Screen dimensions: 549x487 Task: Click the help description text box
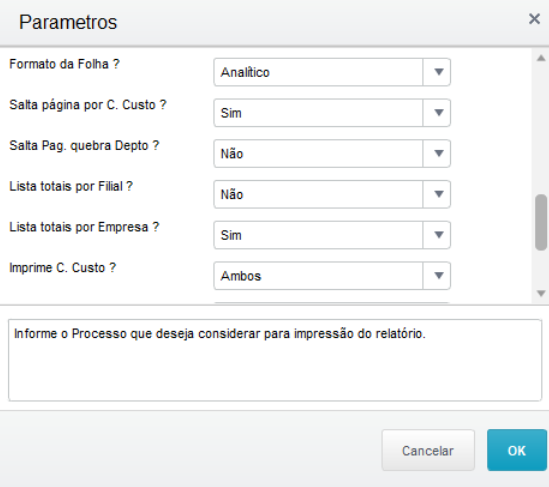tap(275, 360)
